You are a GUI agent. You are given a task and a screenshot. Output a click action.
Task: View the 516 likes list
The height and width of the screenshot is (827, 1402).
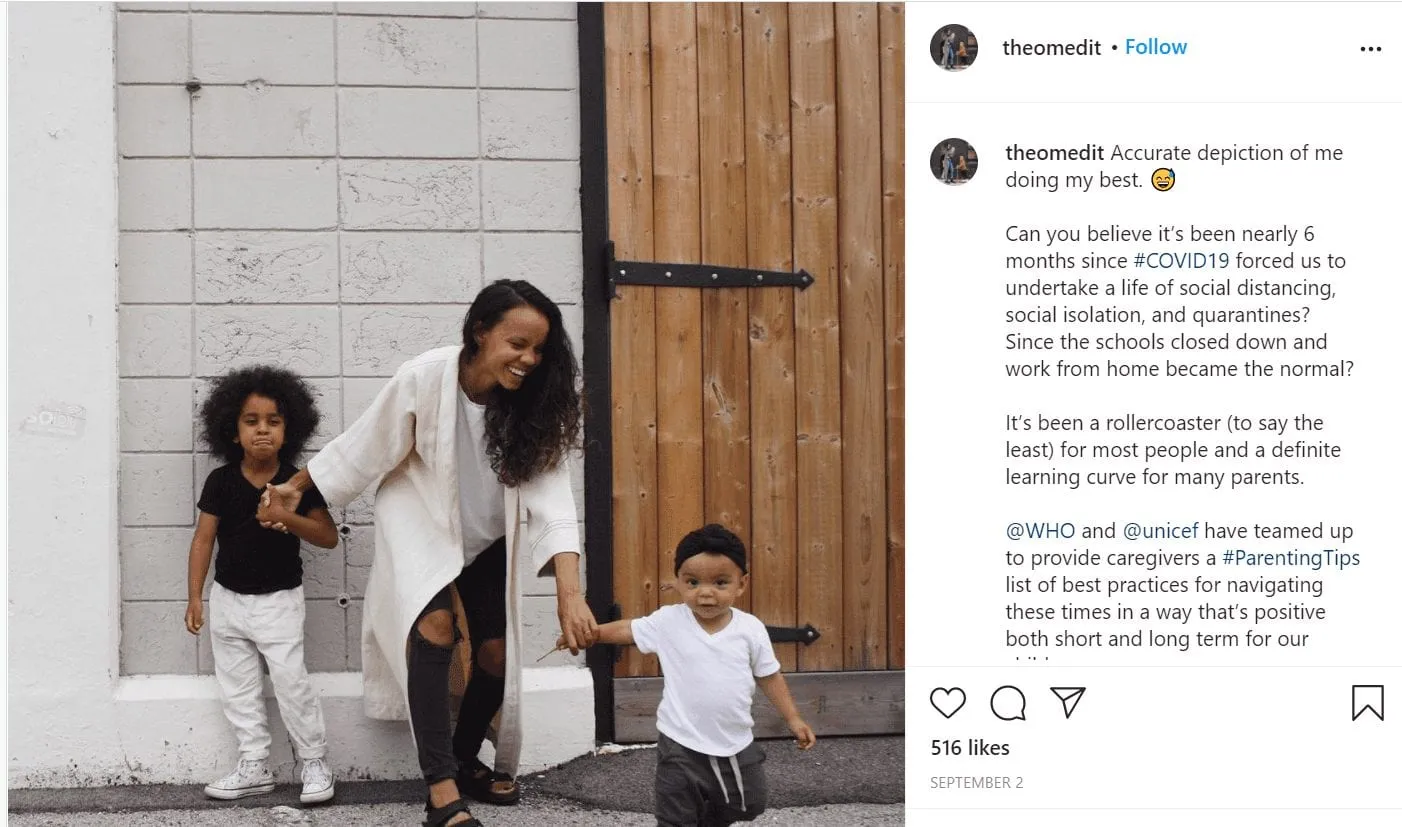click(969, 748)
